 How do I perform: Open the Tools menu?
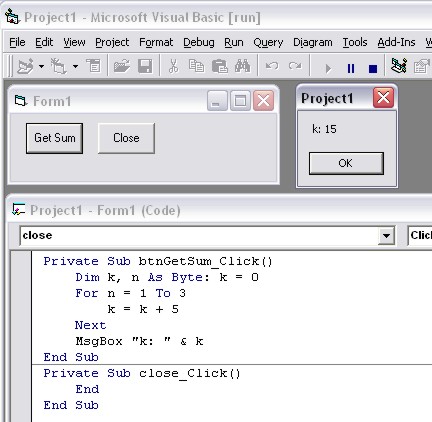click(355, 42)
